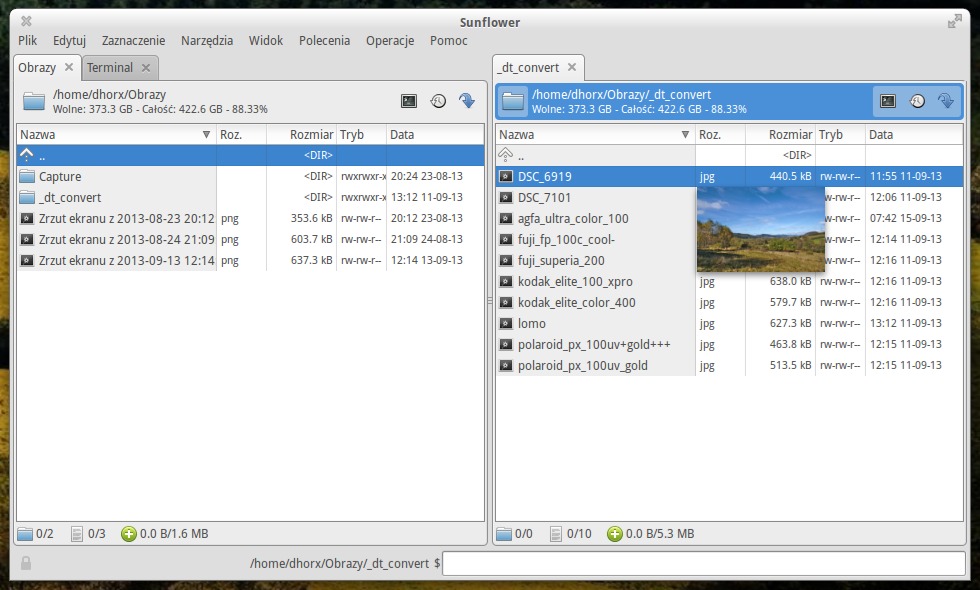Open history icon in right _dt_convert panel
Viewport: 980px width, 590px height.
click(917, 101)
